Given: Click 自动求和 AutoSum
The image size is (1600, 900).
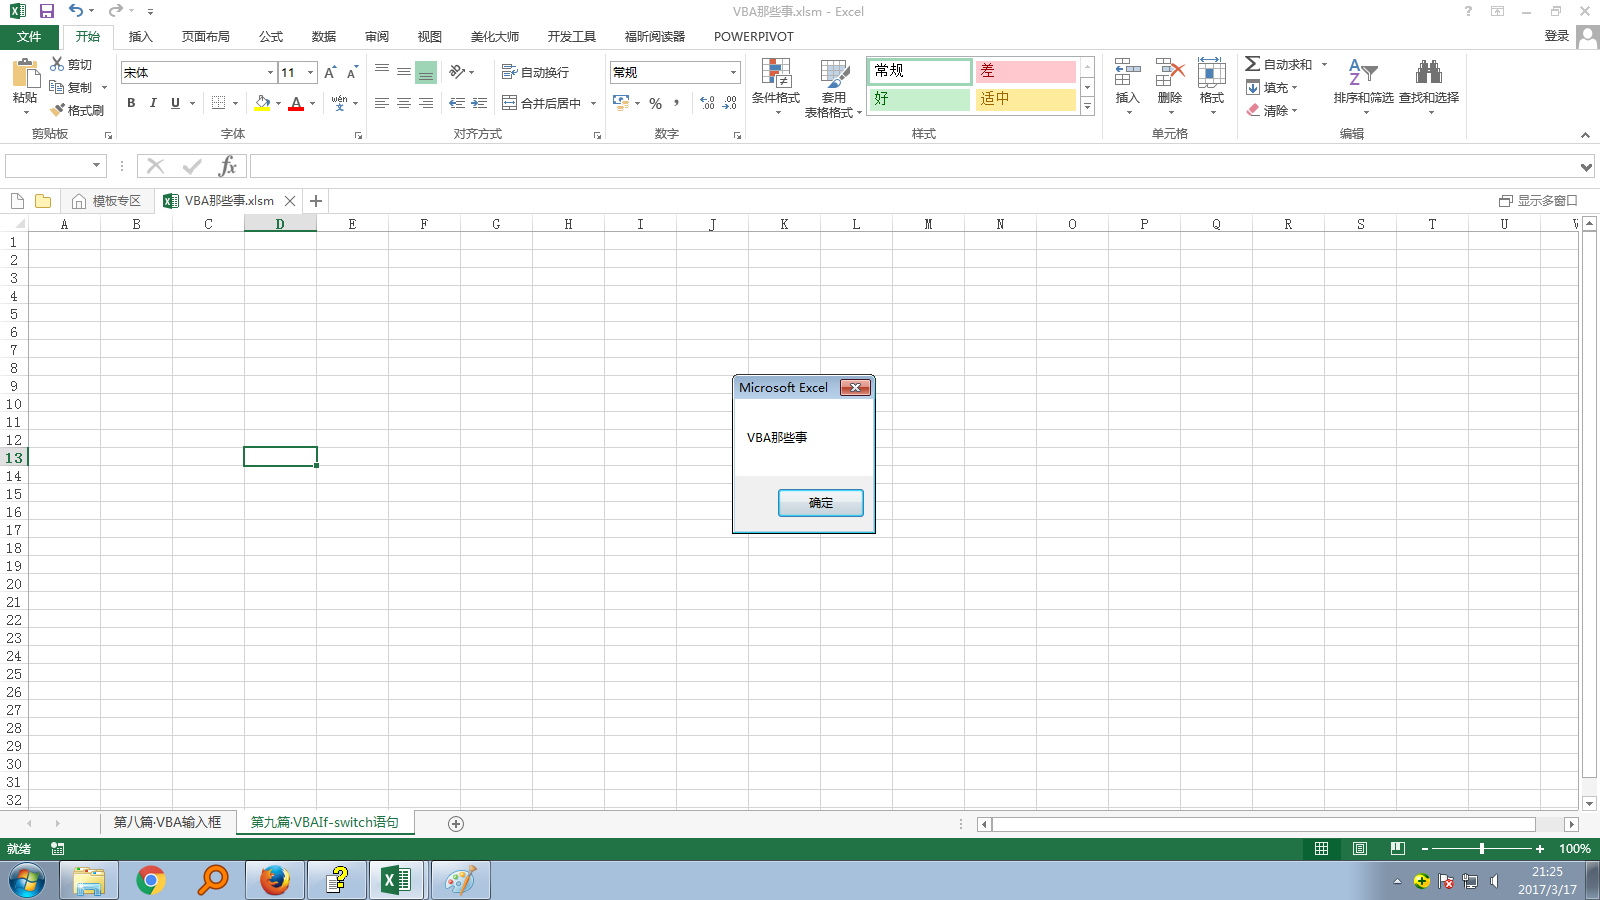Looking at the screenshot, I should pos(1278,64).
